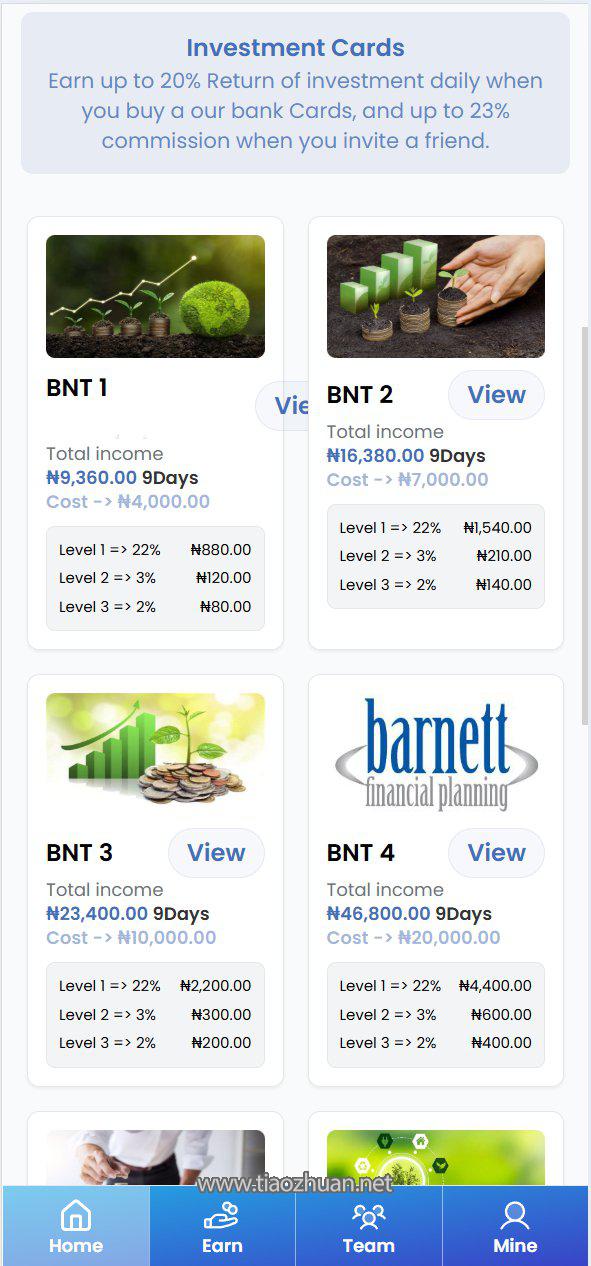The height and width of the screenshot is (1266, 591).
Task: Select the Team people icon
Action: 369,1216
